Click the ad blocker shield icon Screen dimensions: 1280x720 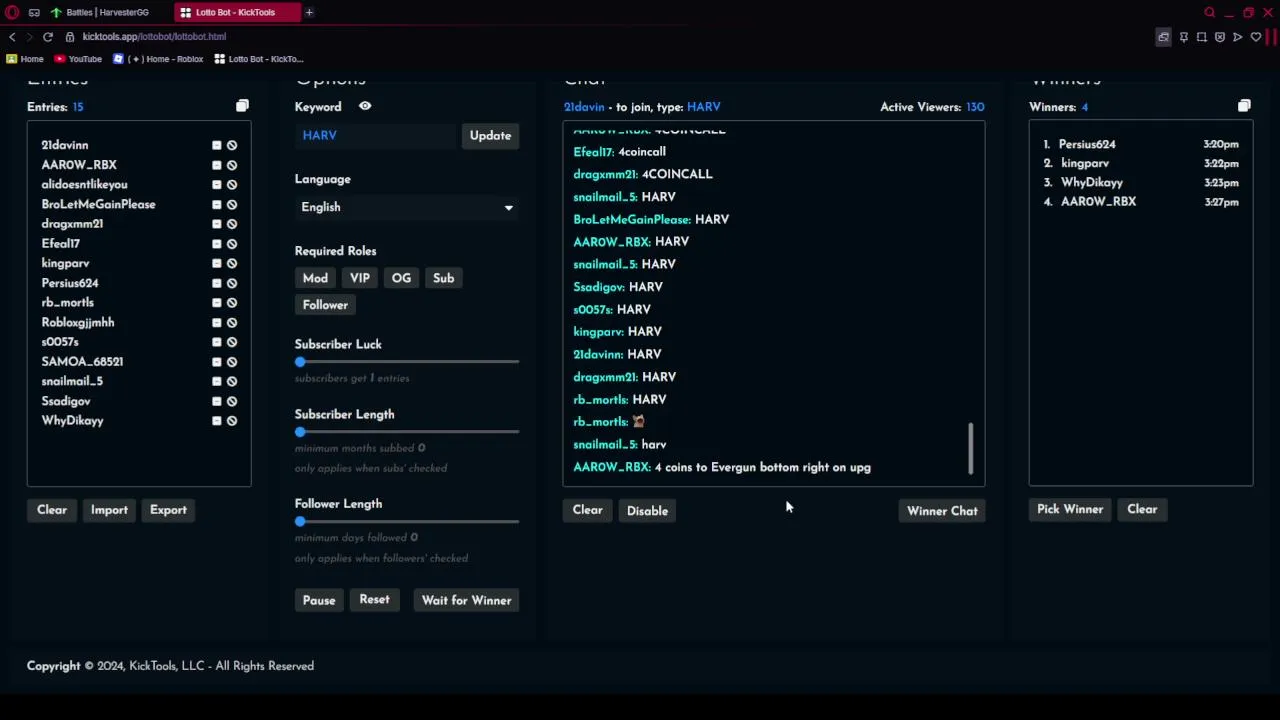1219,37
